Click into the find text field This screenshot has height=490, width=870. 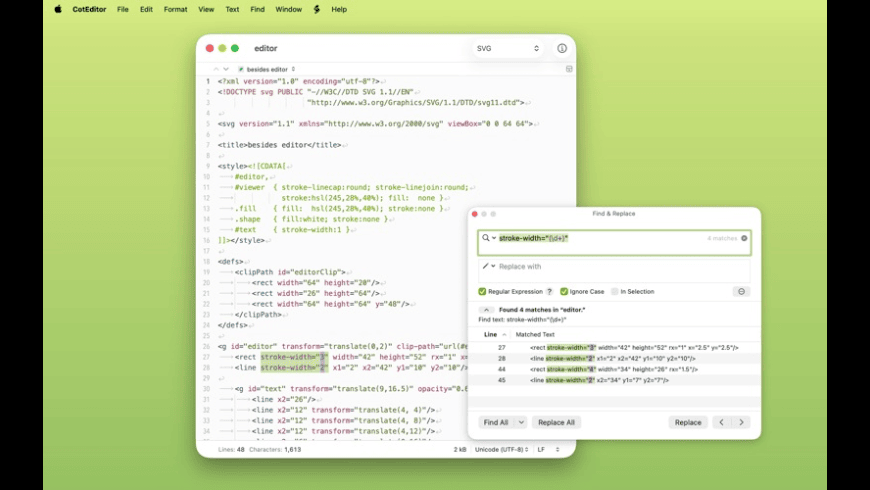(614, 243)
